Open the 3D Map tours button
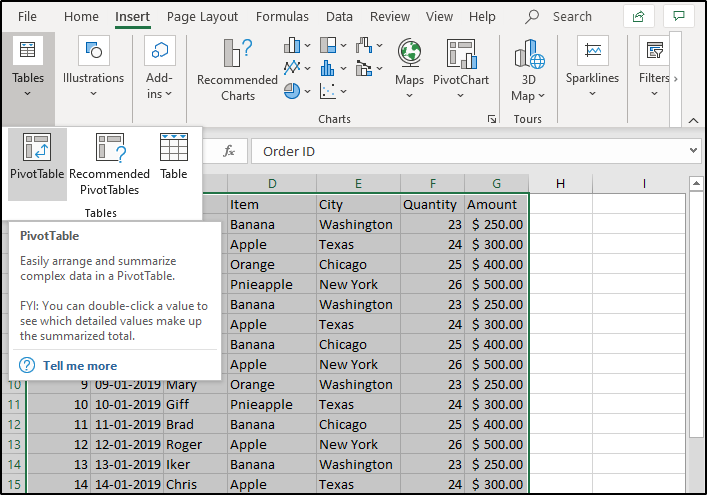 528,69
